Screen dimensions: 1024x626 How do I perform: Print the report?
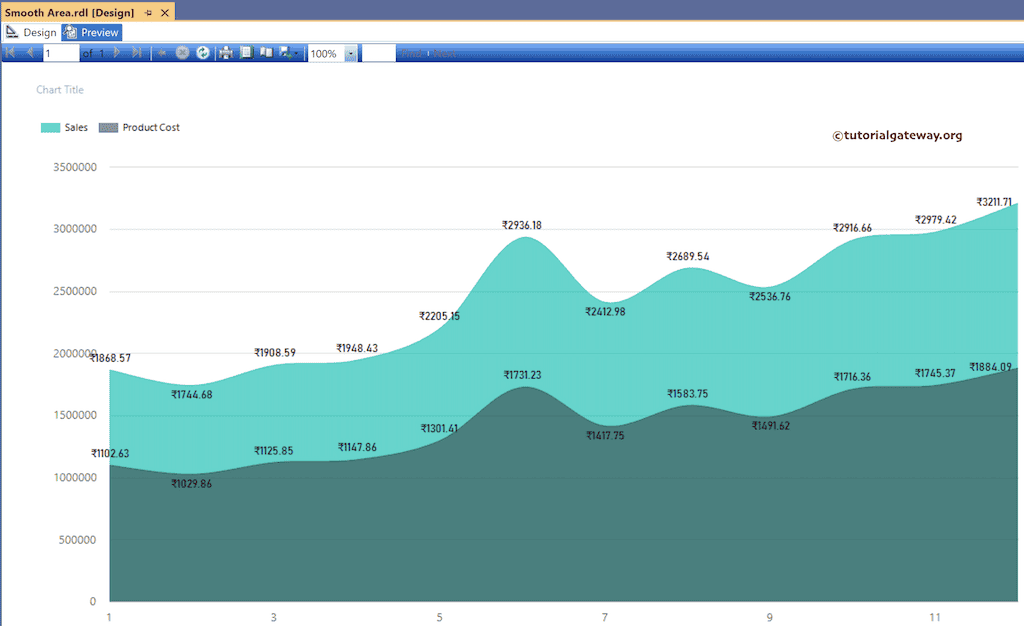coord(226,53)
